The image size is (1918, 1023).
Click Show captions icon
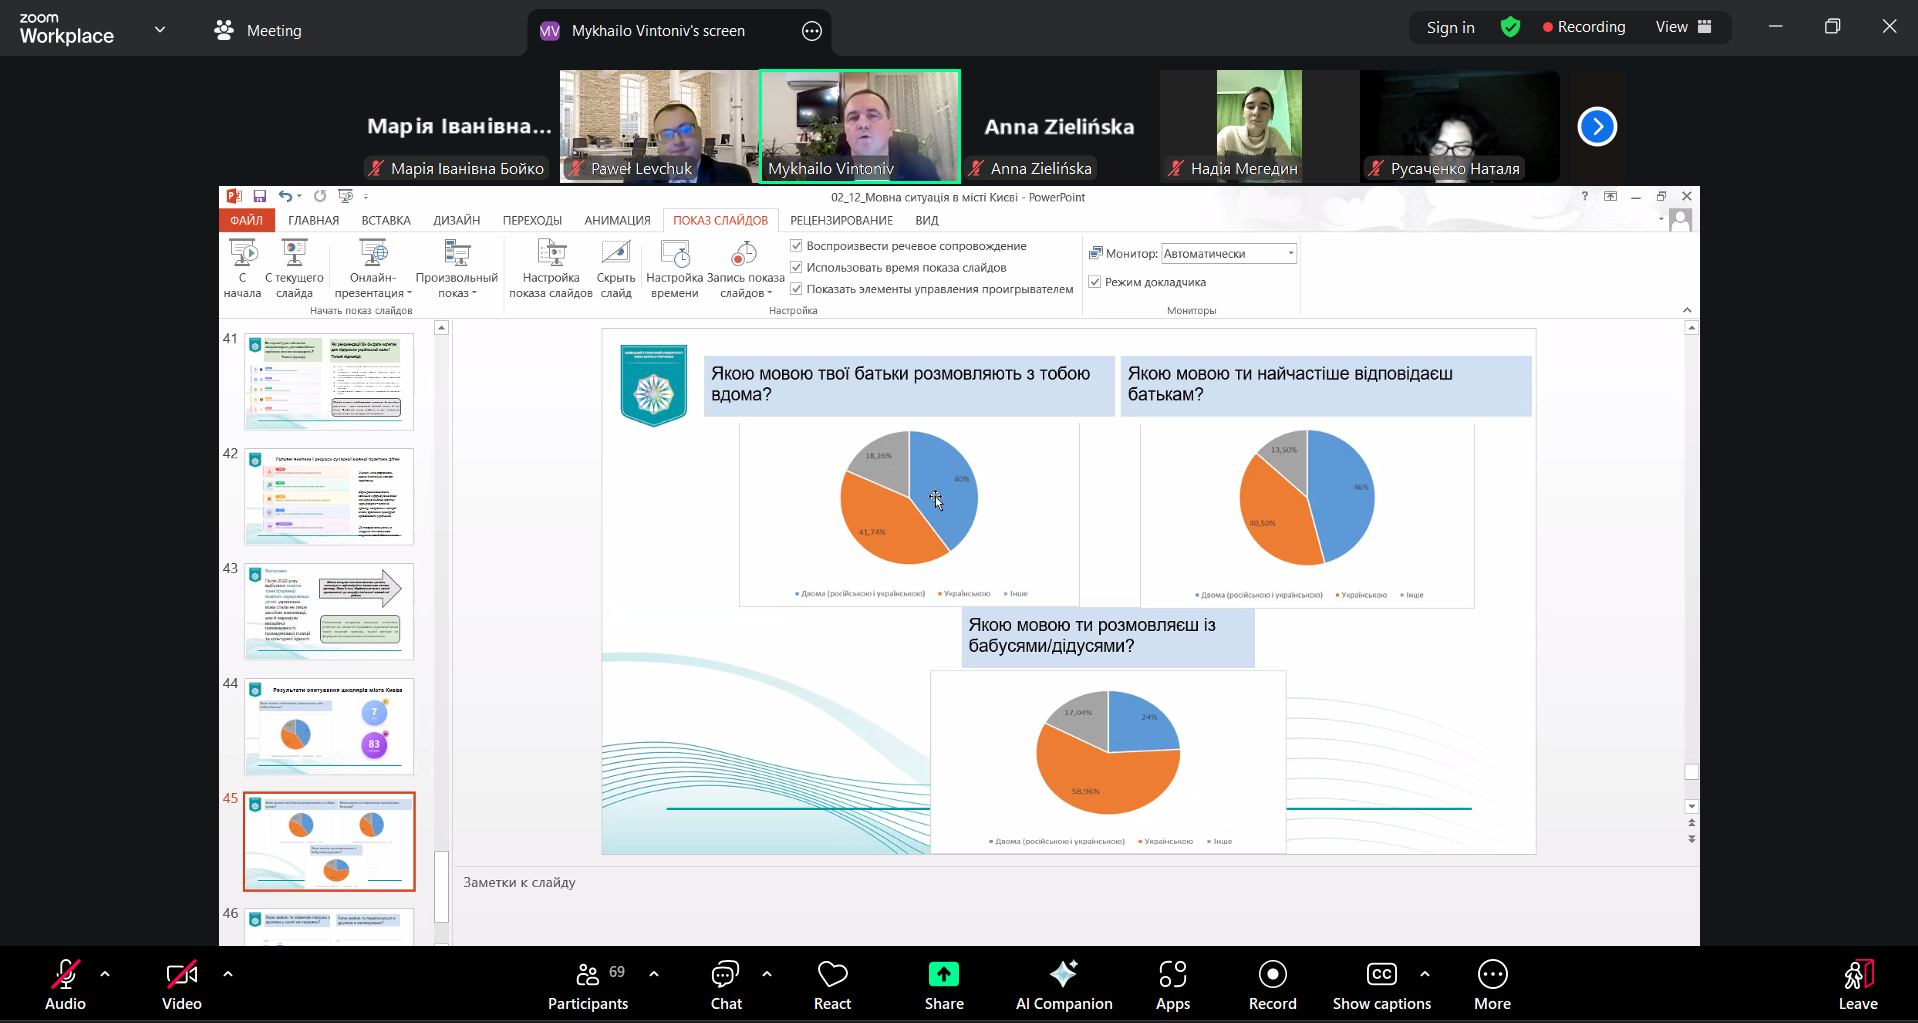[x=1381, y=974]
